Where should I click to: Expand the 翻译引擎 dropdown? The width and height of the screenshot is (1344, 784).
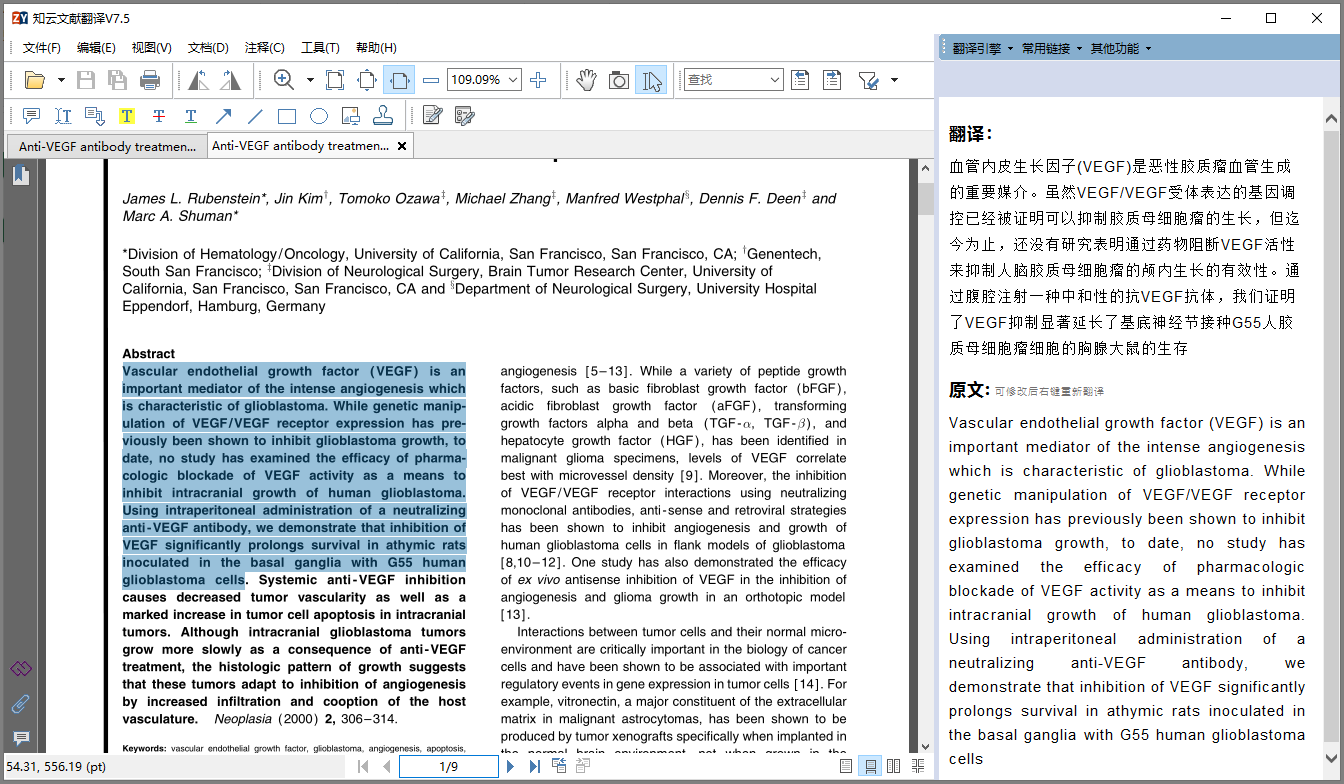tap(982, 48)
